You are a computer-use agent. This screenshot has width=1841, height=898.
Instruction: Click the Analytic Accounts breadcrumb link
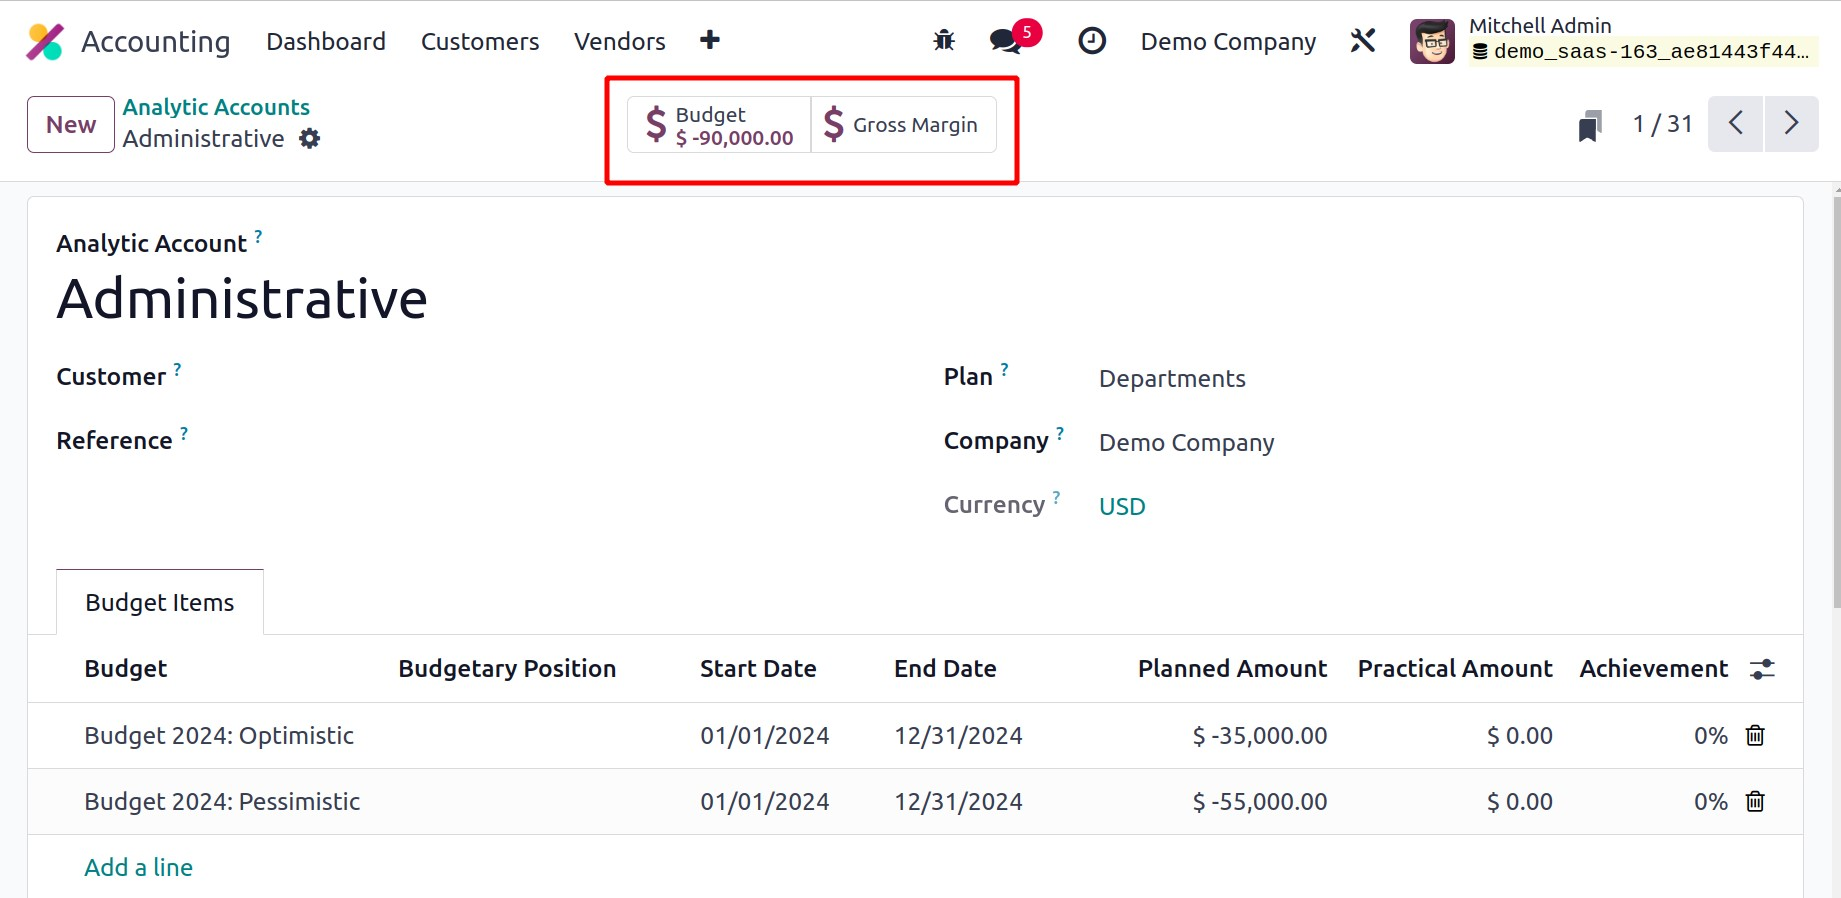point(216,107)
